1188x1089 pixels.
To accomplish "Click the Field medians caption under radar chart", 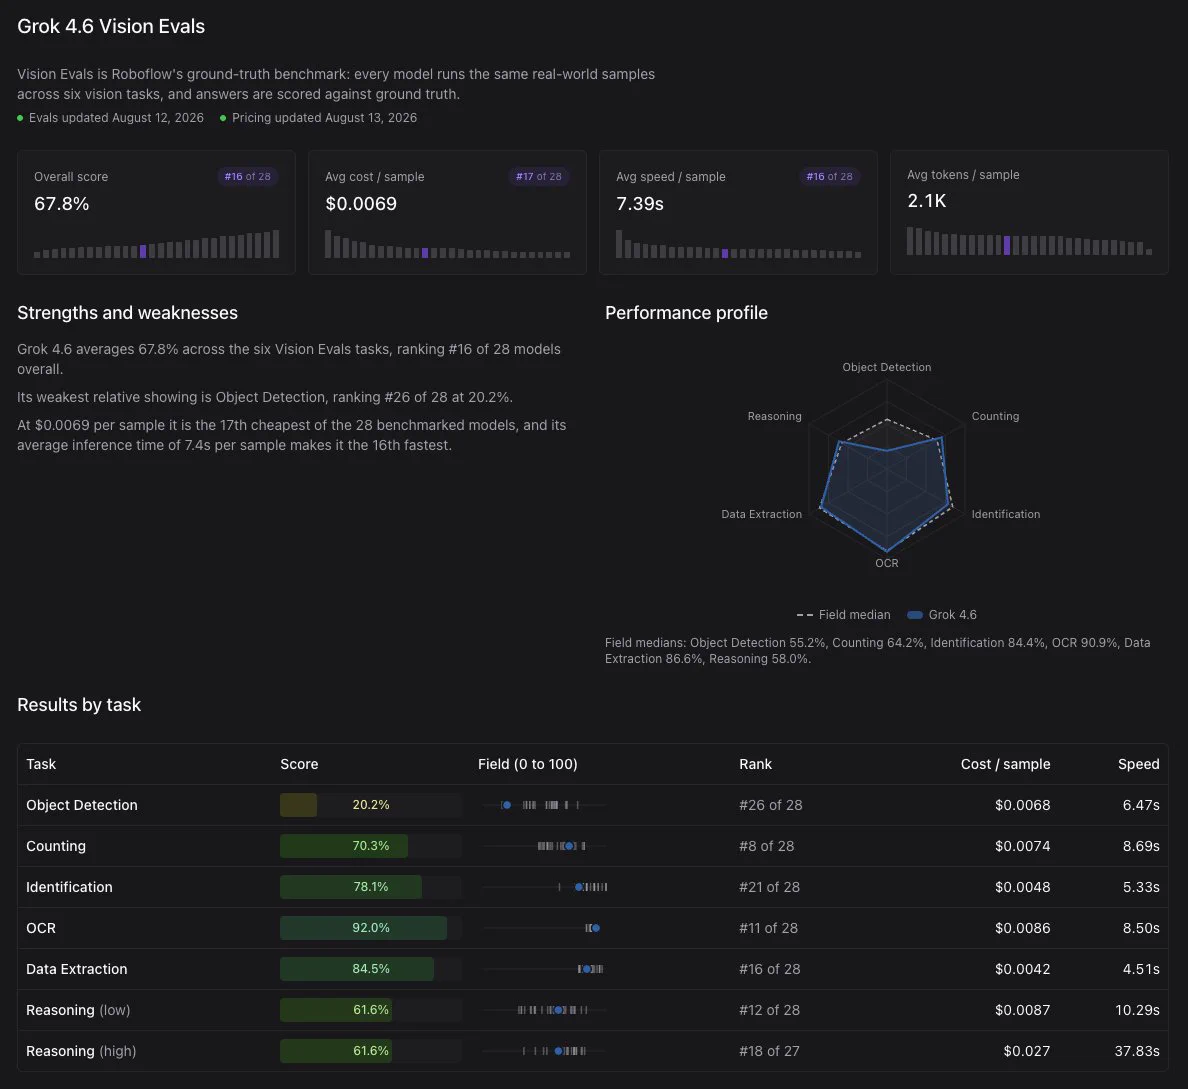I will [x=877, y=650].
